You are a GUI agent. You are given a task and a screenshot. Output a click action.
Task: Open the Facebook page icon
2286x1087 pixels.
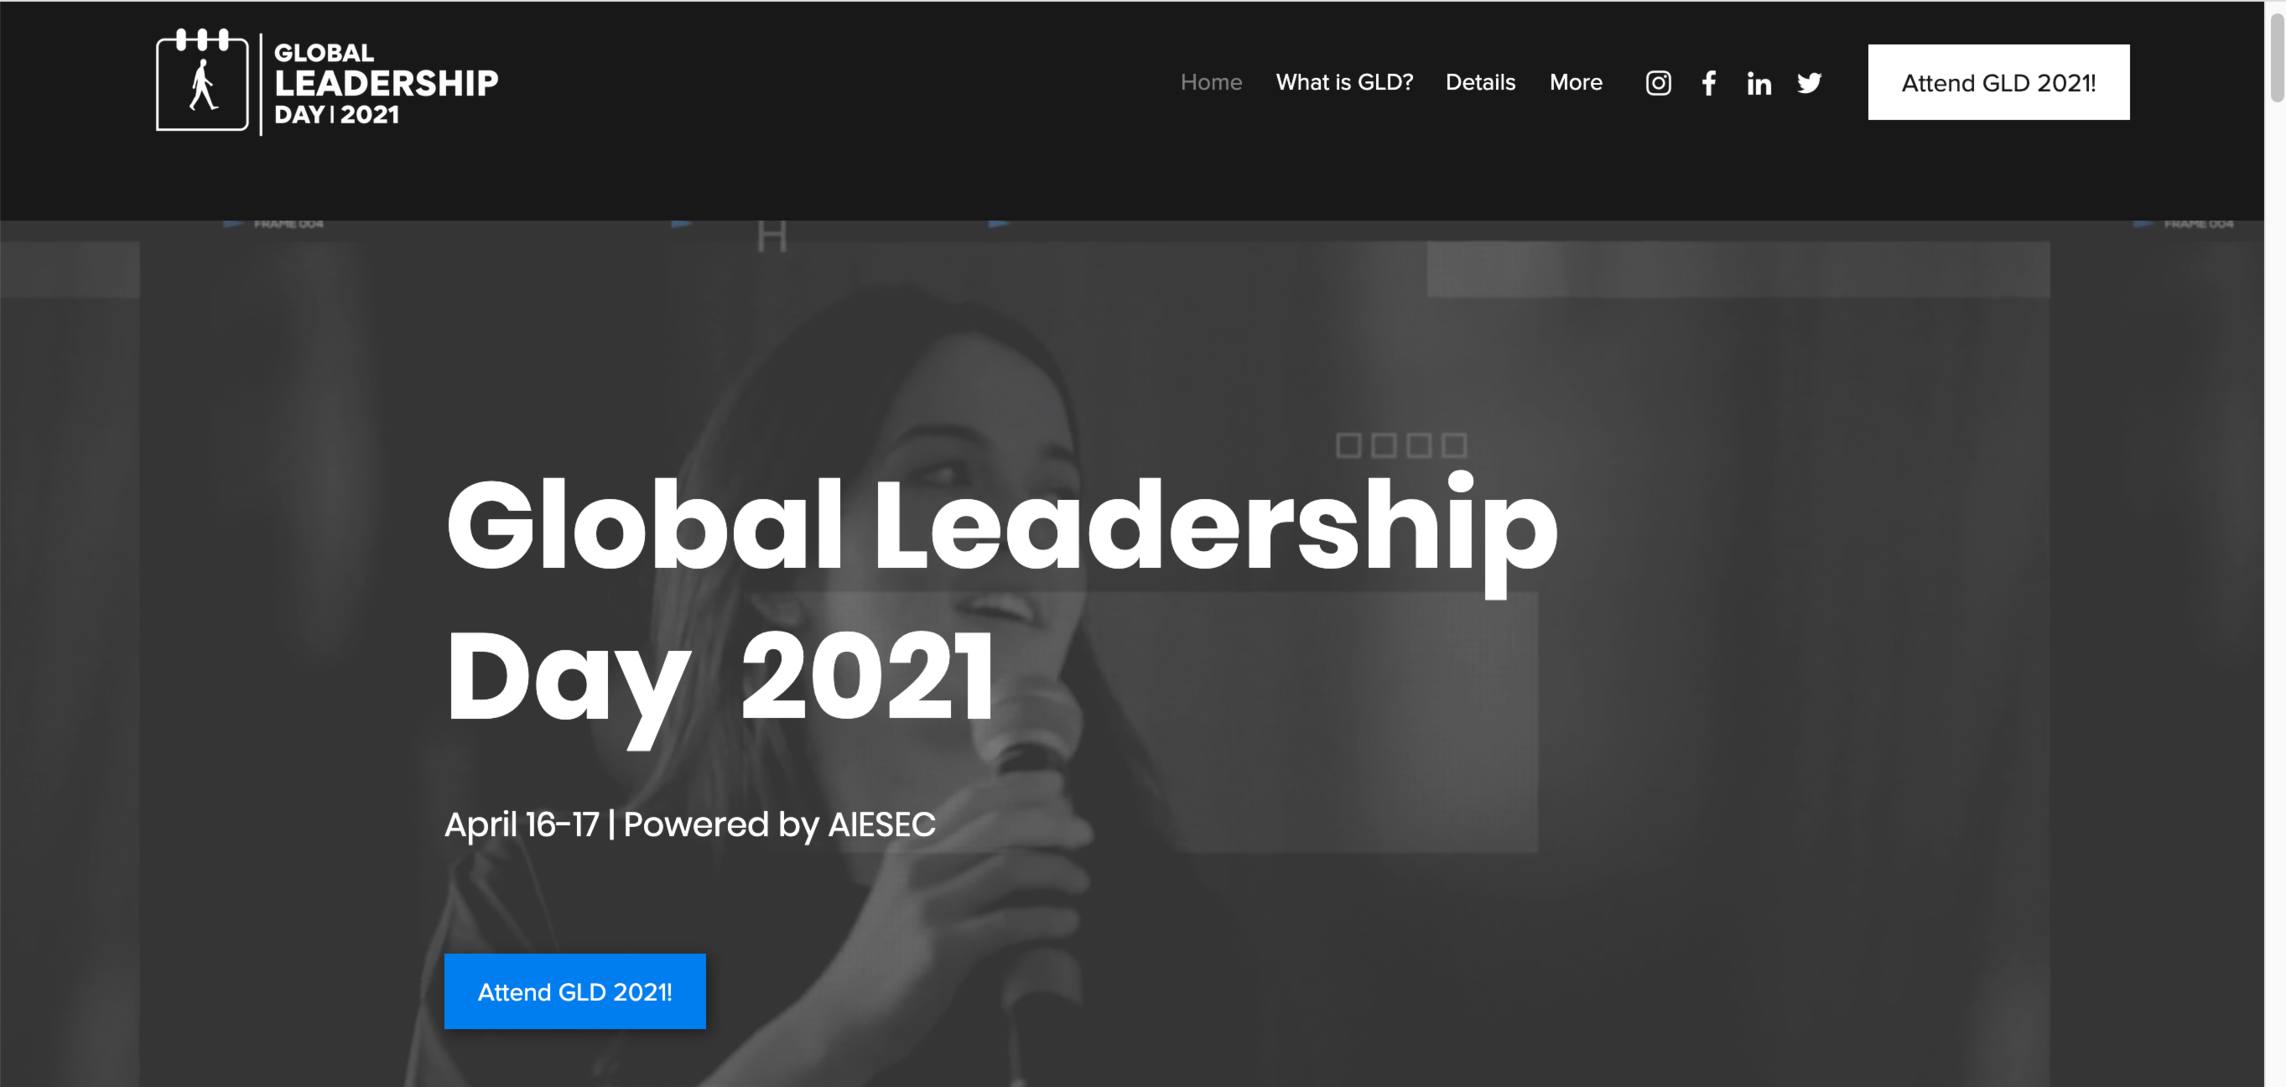tap(1709, 83)
